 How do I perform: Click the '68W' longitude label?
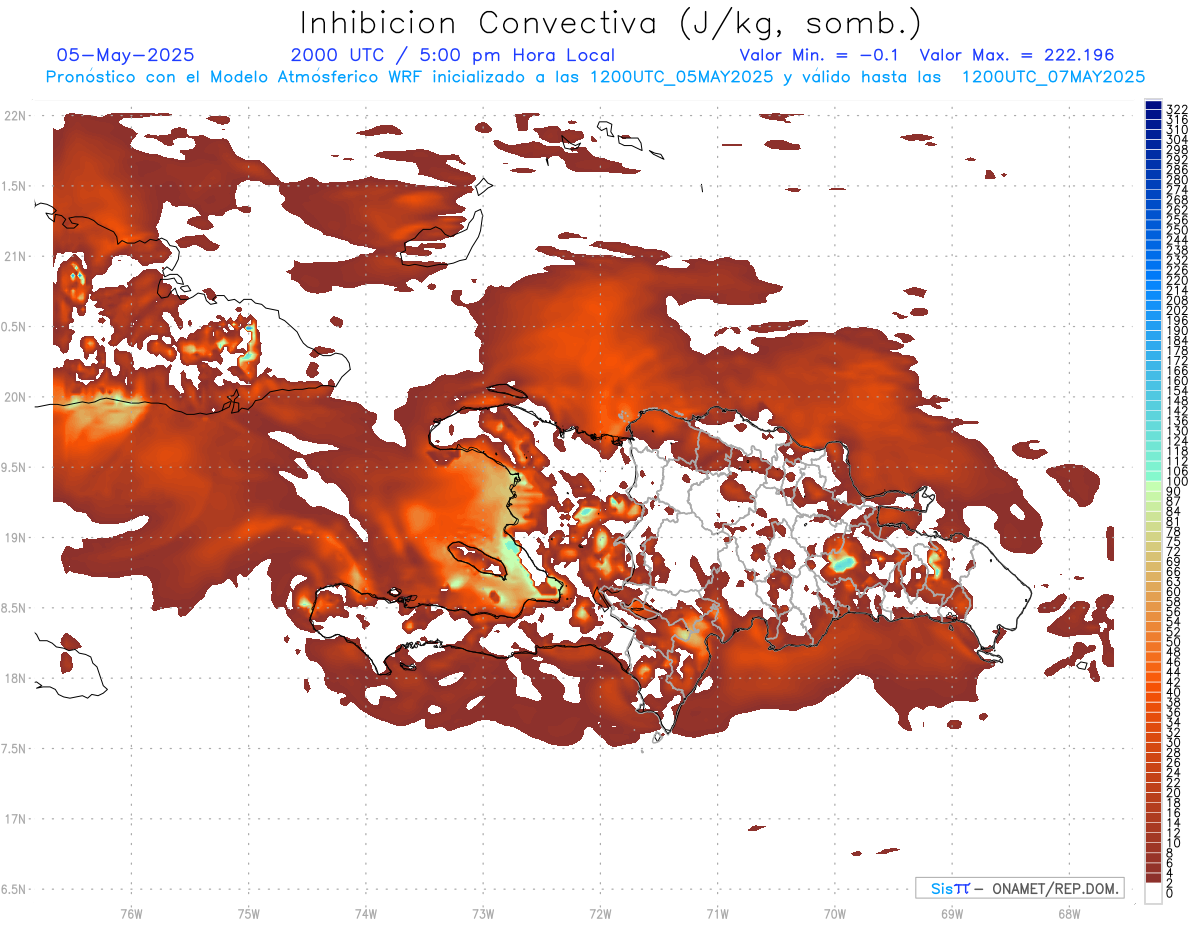[x=1068, y=913]
